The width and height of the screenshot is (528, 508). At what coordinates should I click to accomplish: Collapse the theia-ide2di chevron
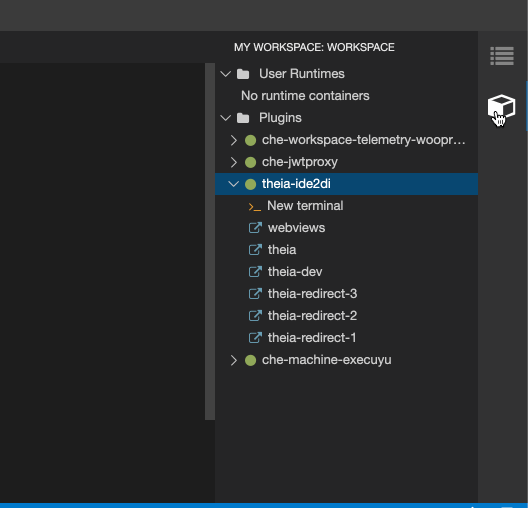(x=233, y=184)
